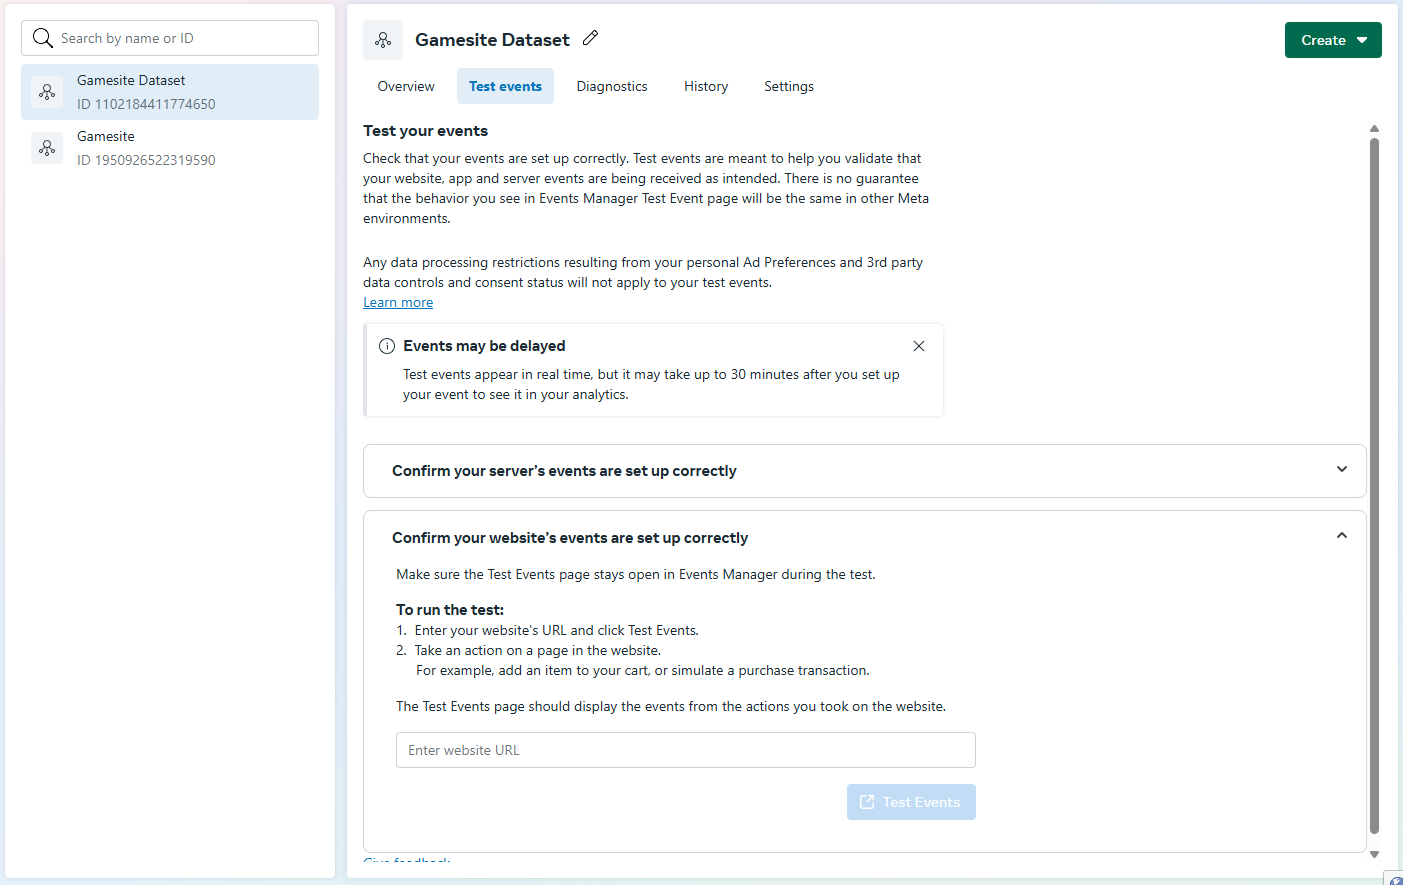Click the Confirm your website's events header
1403x885 pixels.
(570, 538)
